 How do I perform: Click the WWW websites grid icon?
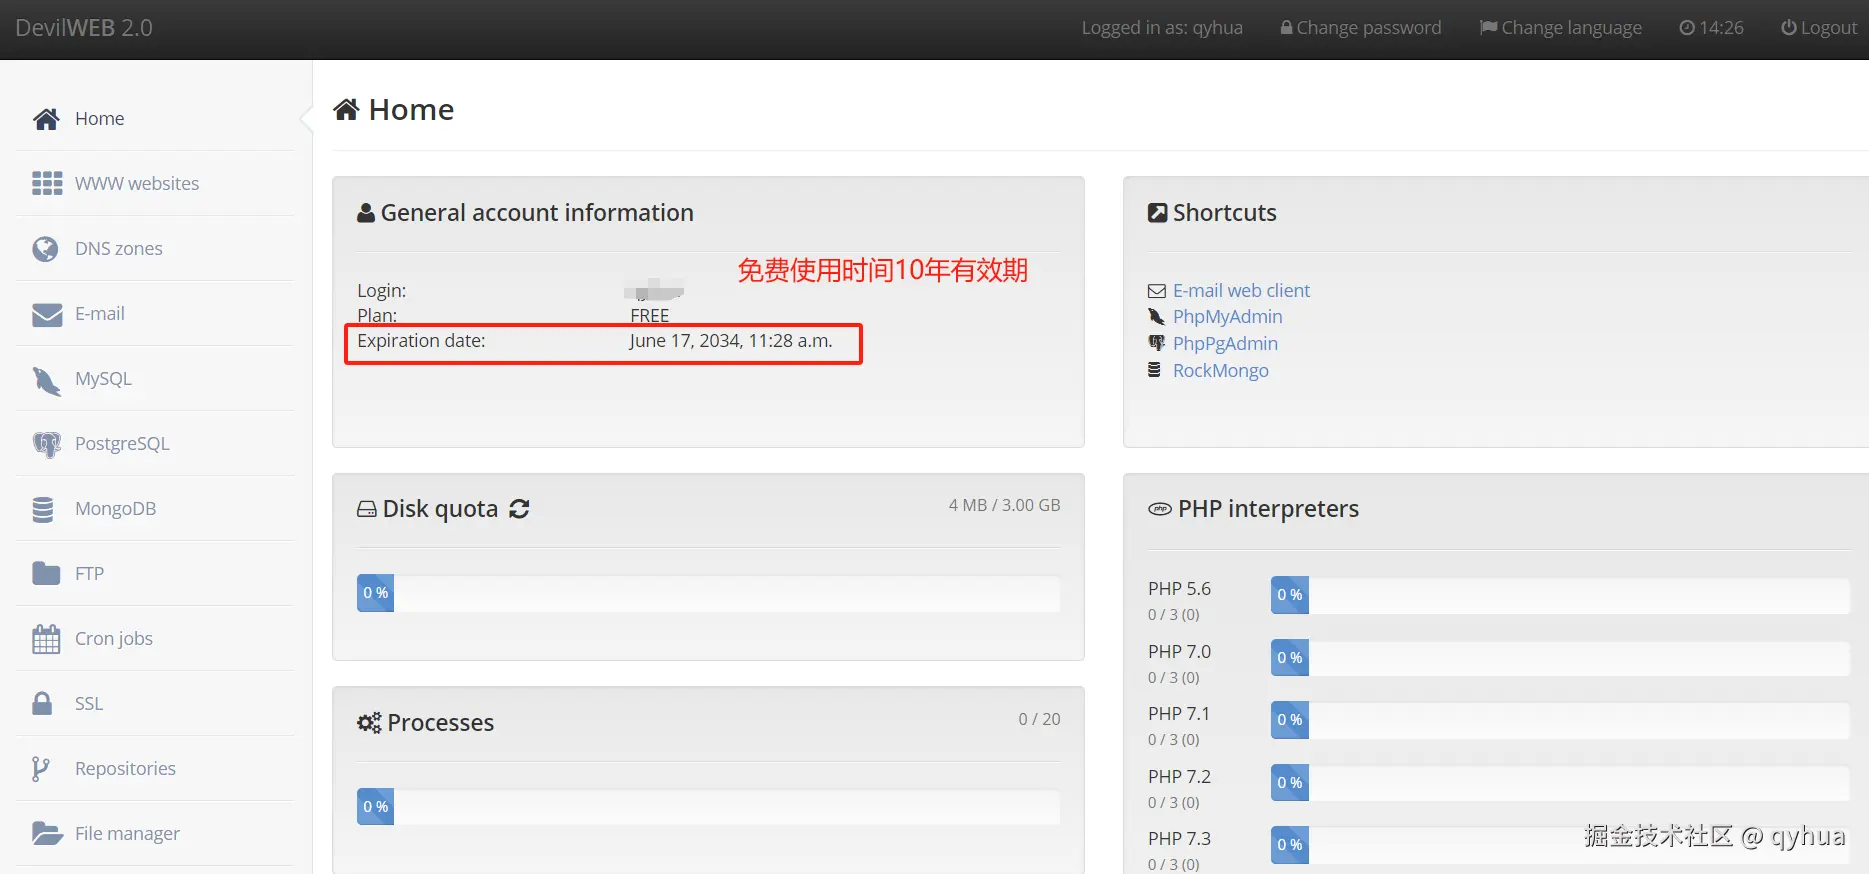tap(47, 184)
